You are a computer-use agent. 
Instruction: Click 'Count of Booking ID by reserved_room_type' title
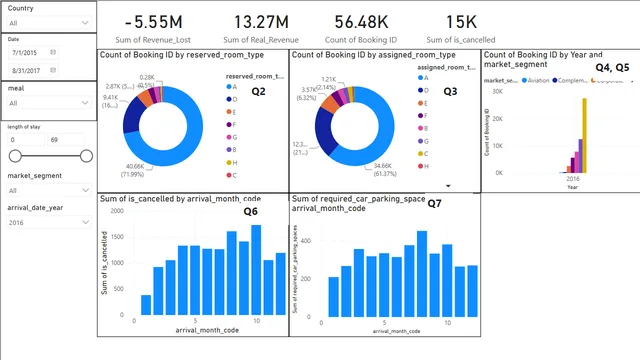point(182,55)
